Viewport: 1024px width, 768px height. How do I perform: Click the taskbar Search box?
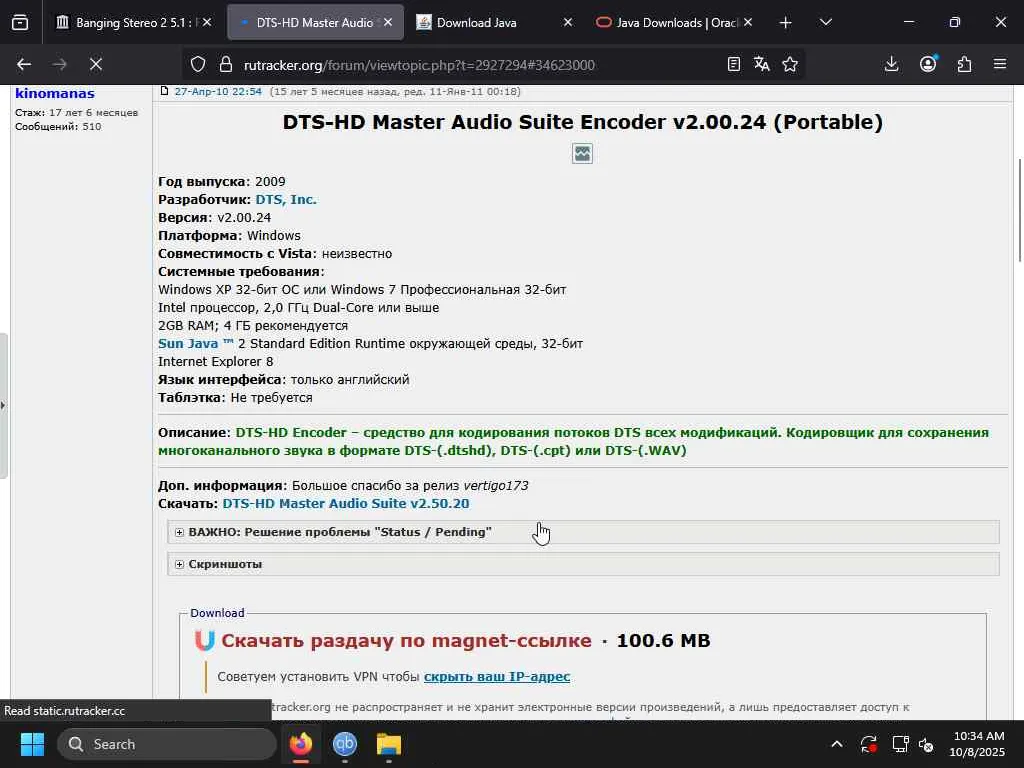167,744
